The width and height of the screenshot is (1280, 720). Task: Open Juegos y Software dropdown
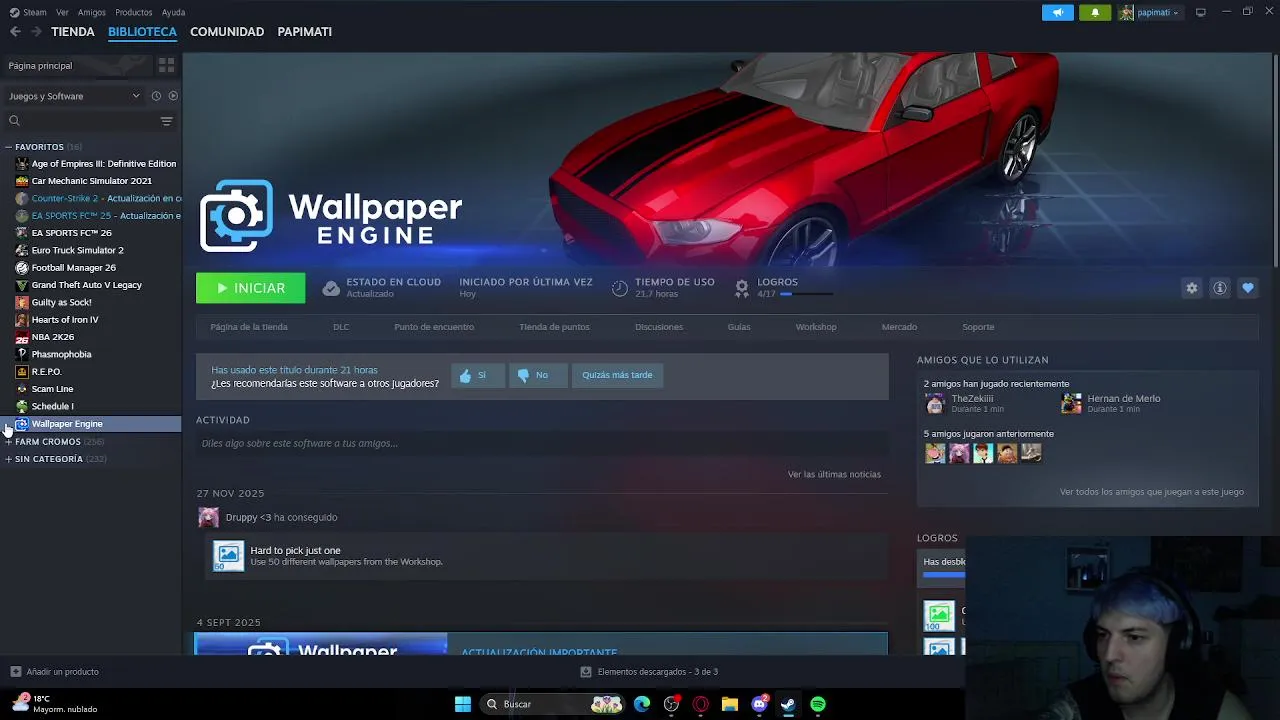point(74,96)
